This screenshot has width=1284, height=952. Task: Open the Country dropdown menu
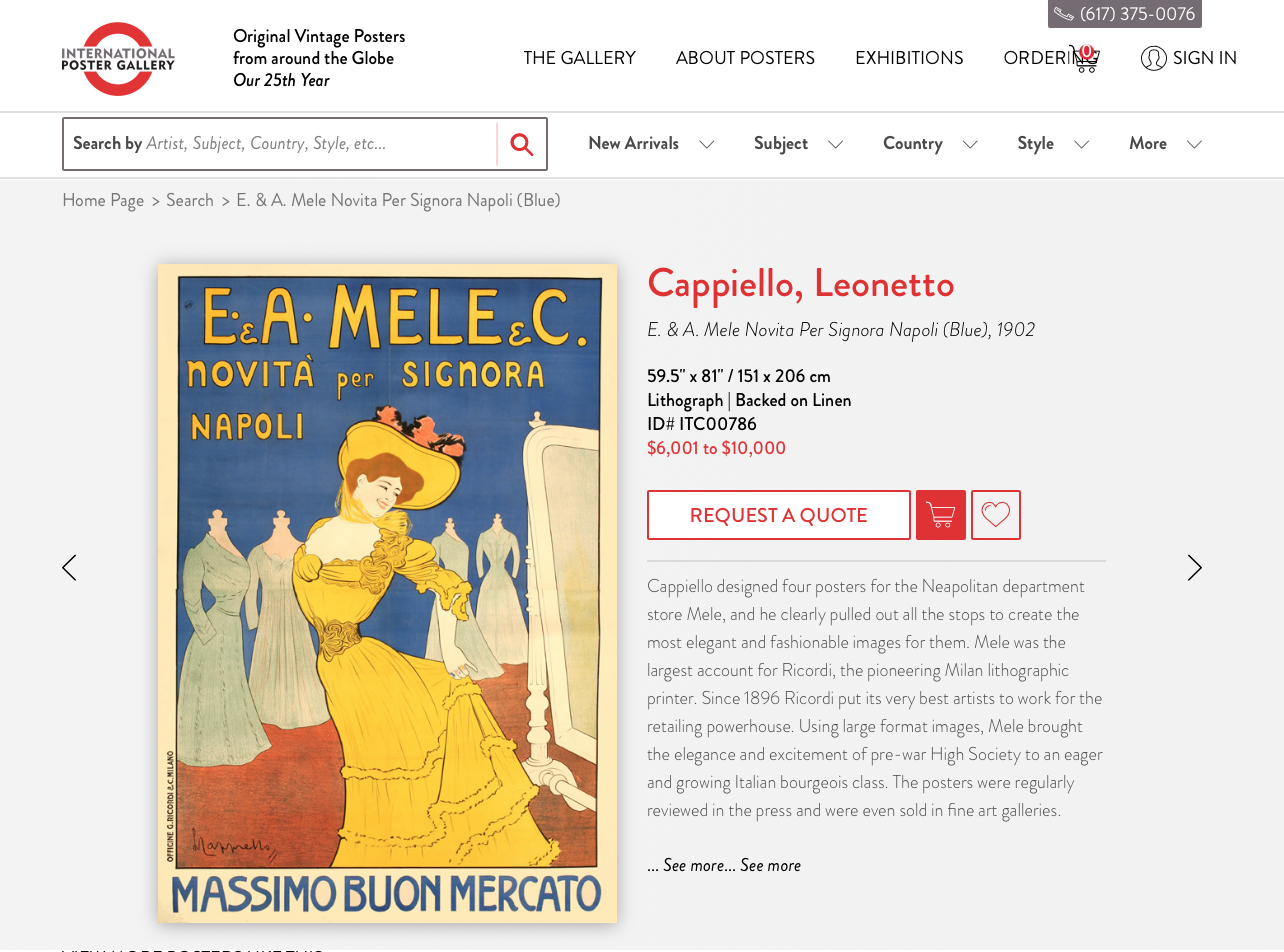(x=930, y=144)
